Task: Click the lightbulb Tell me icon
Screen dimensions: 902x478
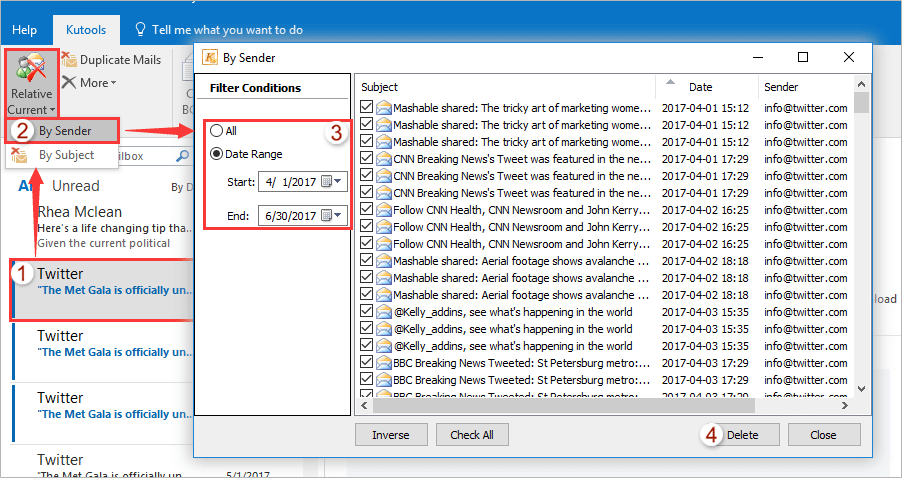Action: 140,30
